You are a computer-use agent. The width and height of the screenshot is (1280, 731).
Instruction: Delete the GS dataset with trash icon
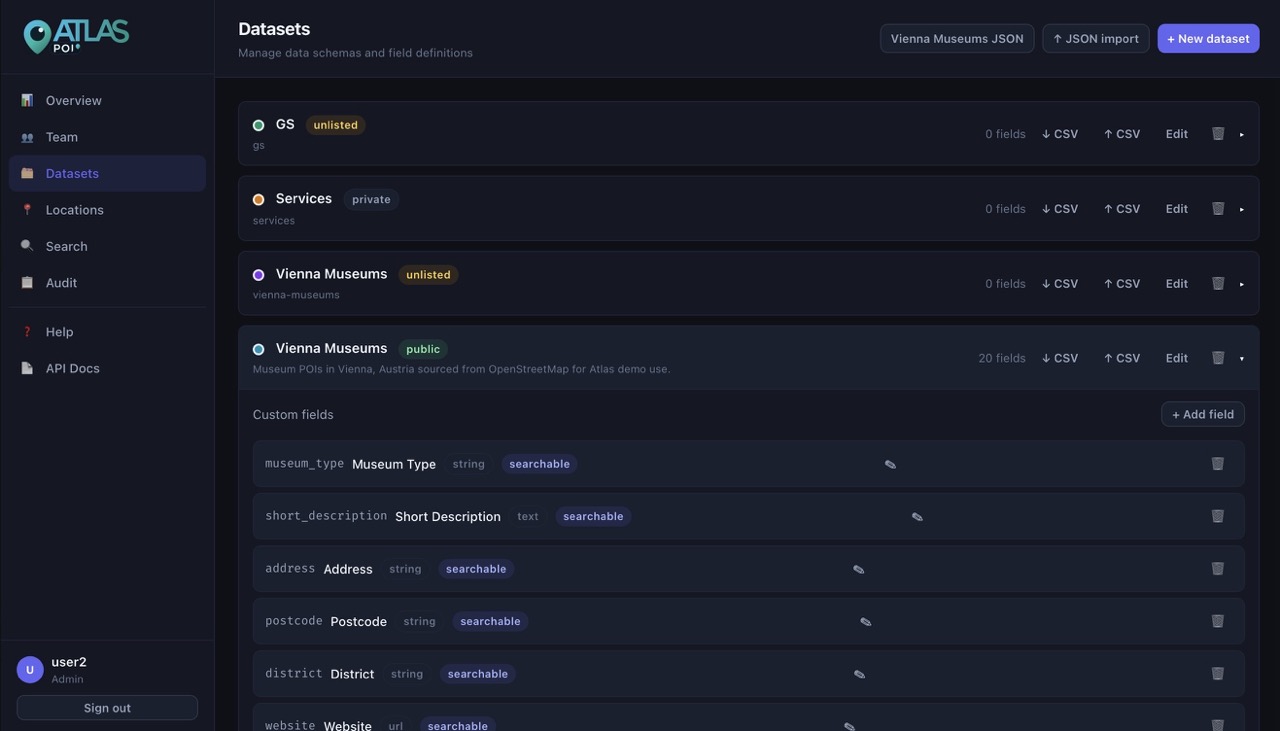coord(1218,133)
